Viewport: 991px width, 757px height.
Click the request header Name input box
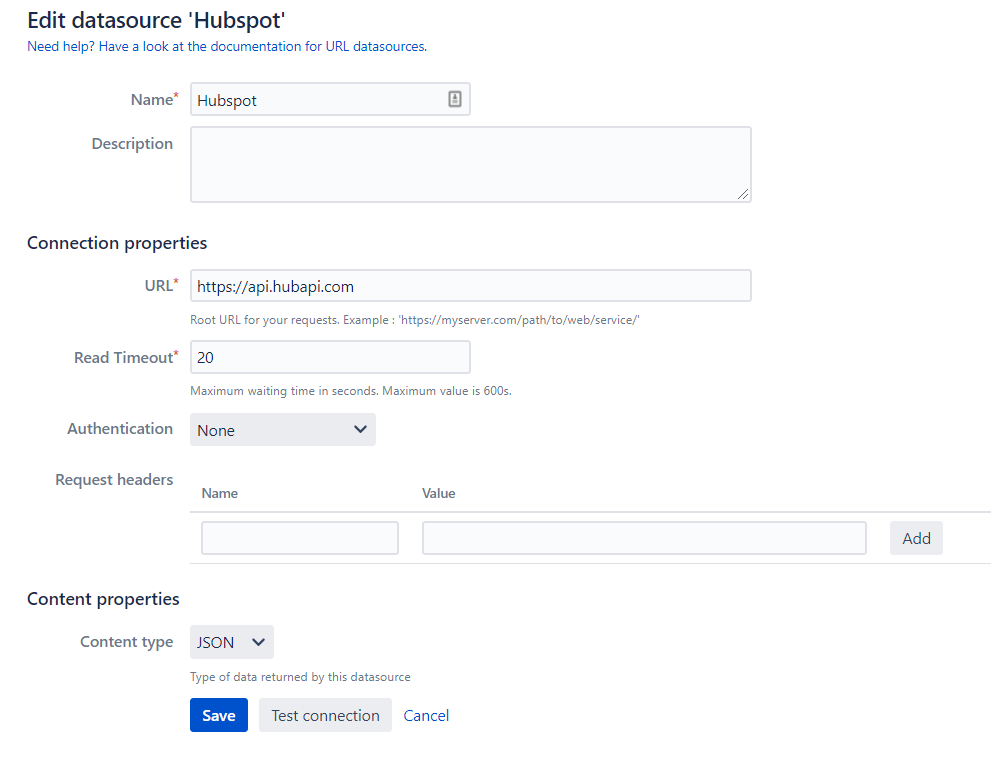coord(299,538)
